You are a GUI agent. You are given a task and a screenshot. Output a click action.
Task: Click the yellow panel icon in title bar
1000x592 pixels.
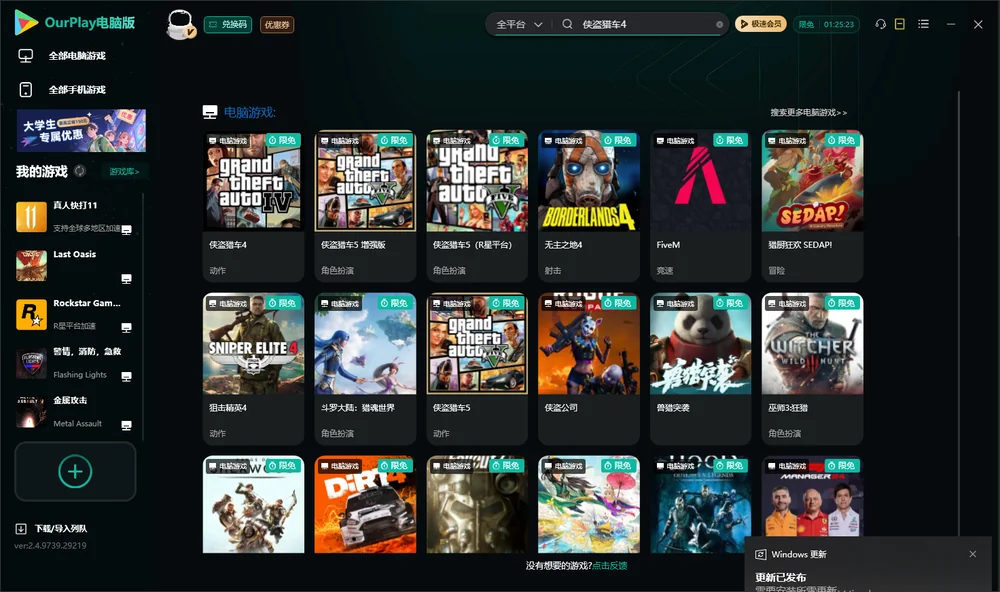pos(900,24)
